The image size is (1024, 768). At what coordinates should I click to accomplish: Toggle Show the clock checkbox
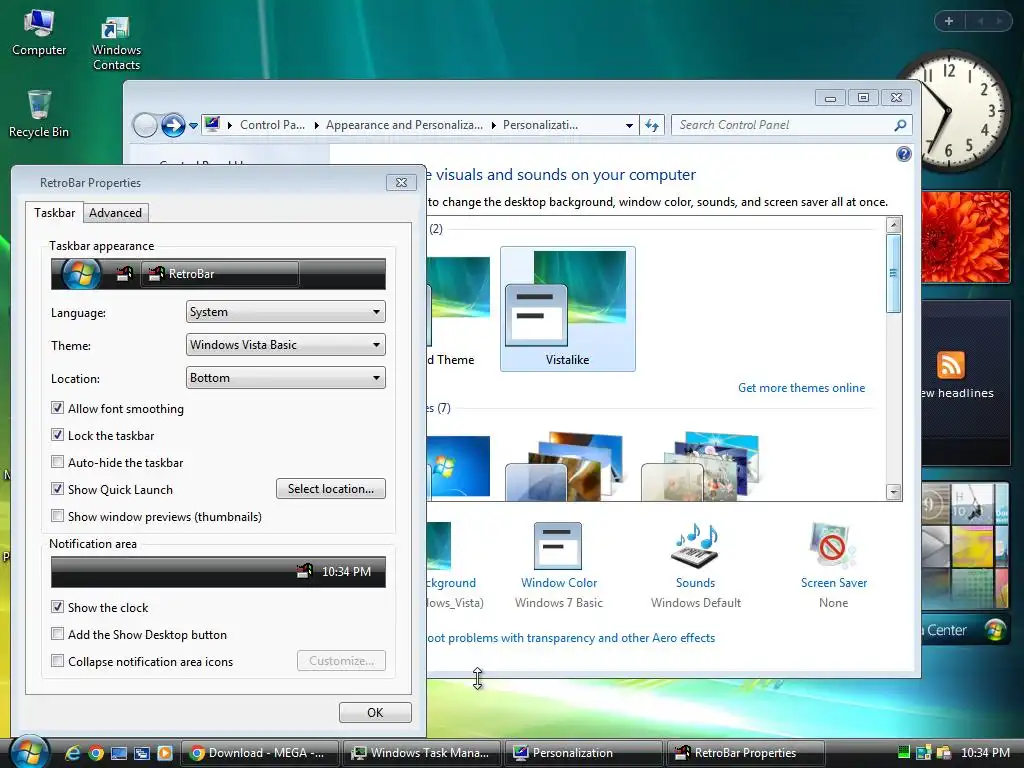coord(57,607)
